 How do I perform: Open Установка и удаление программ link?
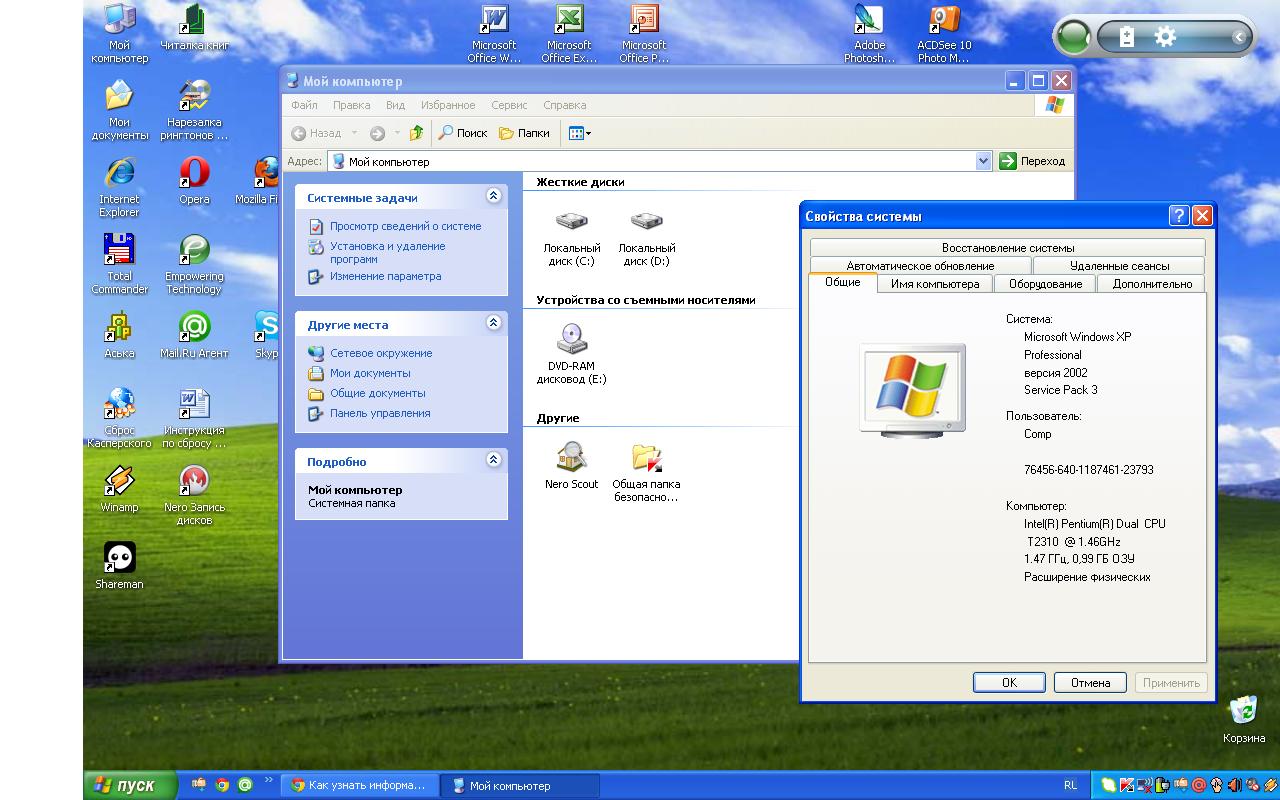tap(388, 252)
